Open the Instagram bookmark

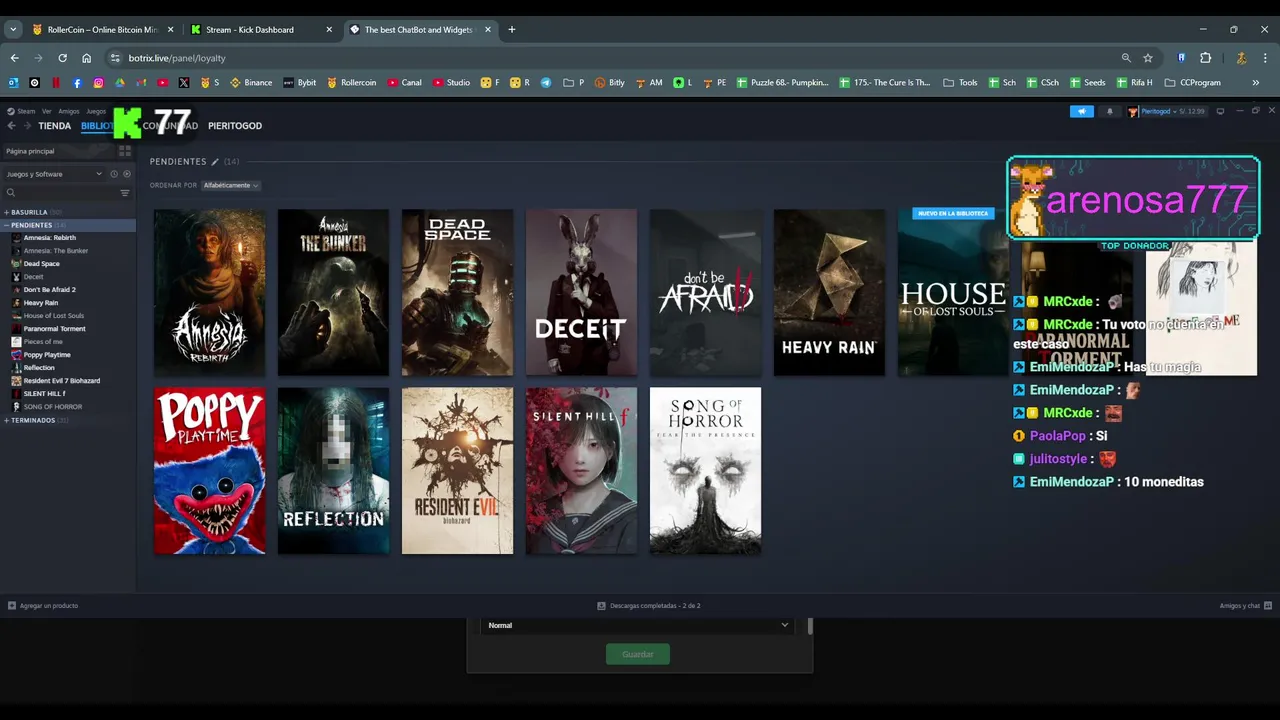[x=98, y=83]
